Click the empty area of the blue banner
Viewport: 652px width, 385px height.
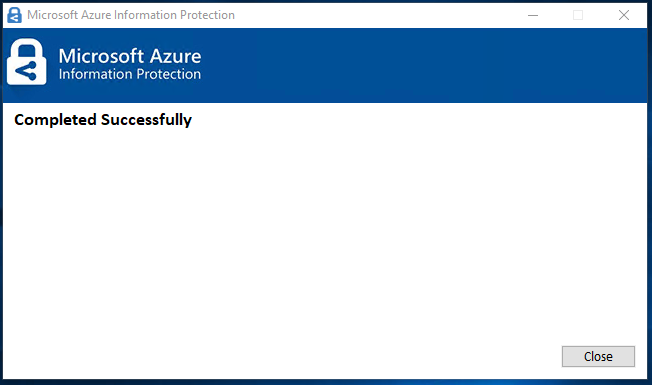pyautogui.click(x=416, y=65)
